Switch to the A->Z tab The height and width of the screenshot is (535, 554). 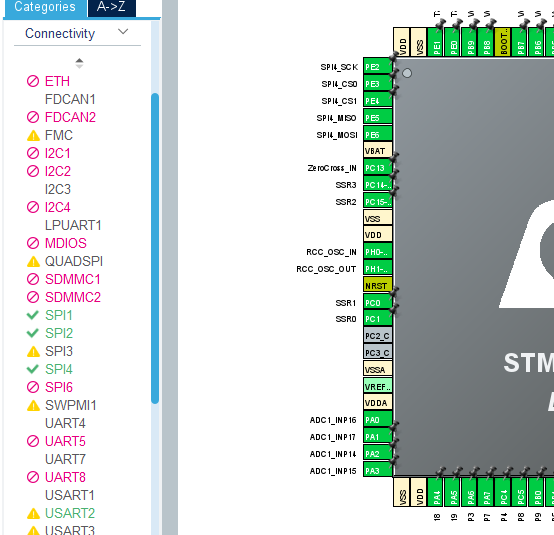tap(111, 7)
